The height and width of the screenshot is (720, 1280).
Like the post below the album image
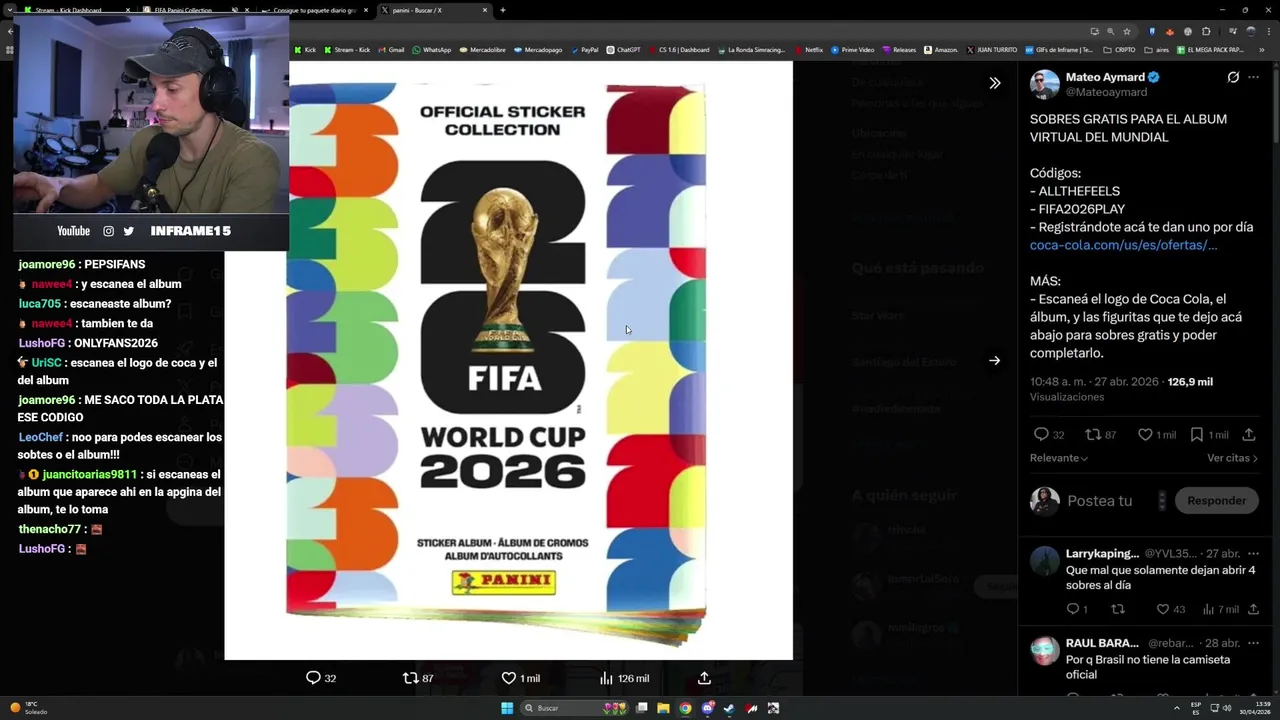click(508, 678)
